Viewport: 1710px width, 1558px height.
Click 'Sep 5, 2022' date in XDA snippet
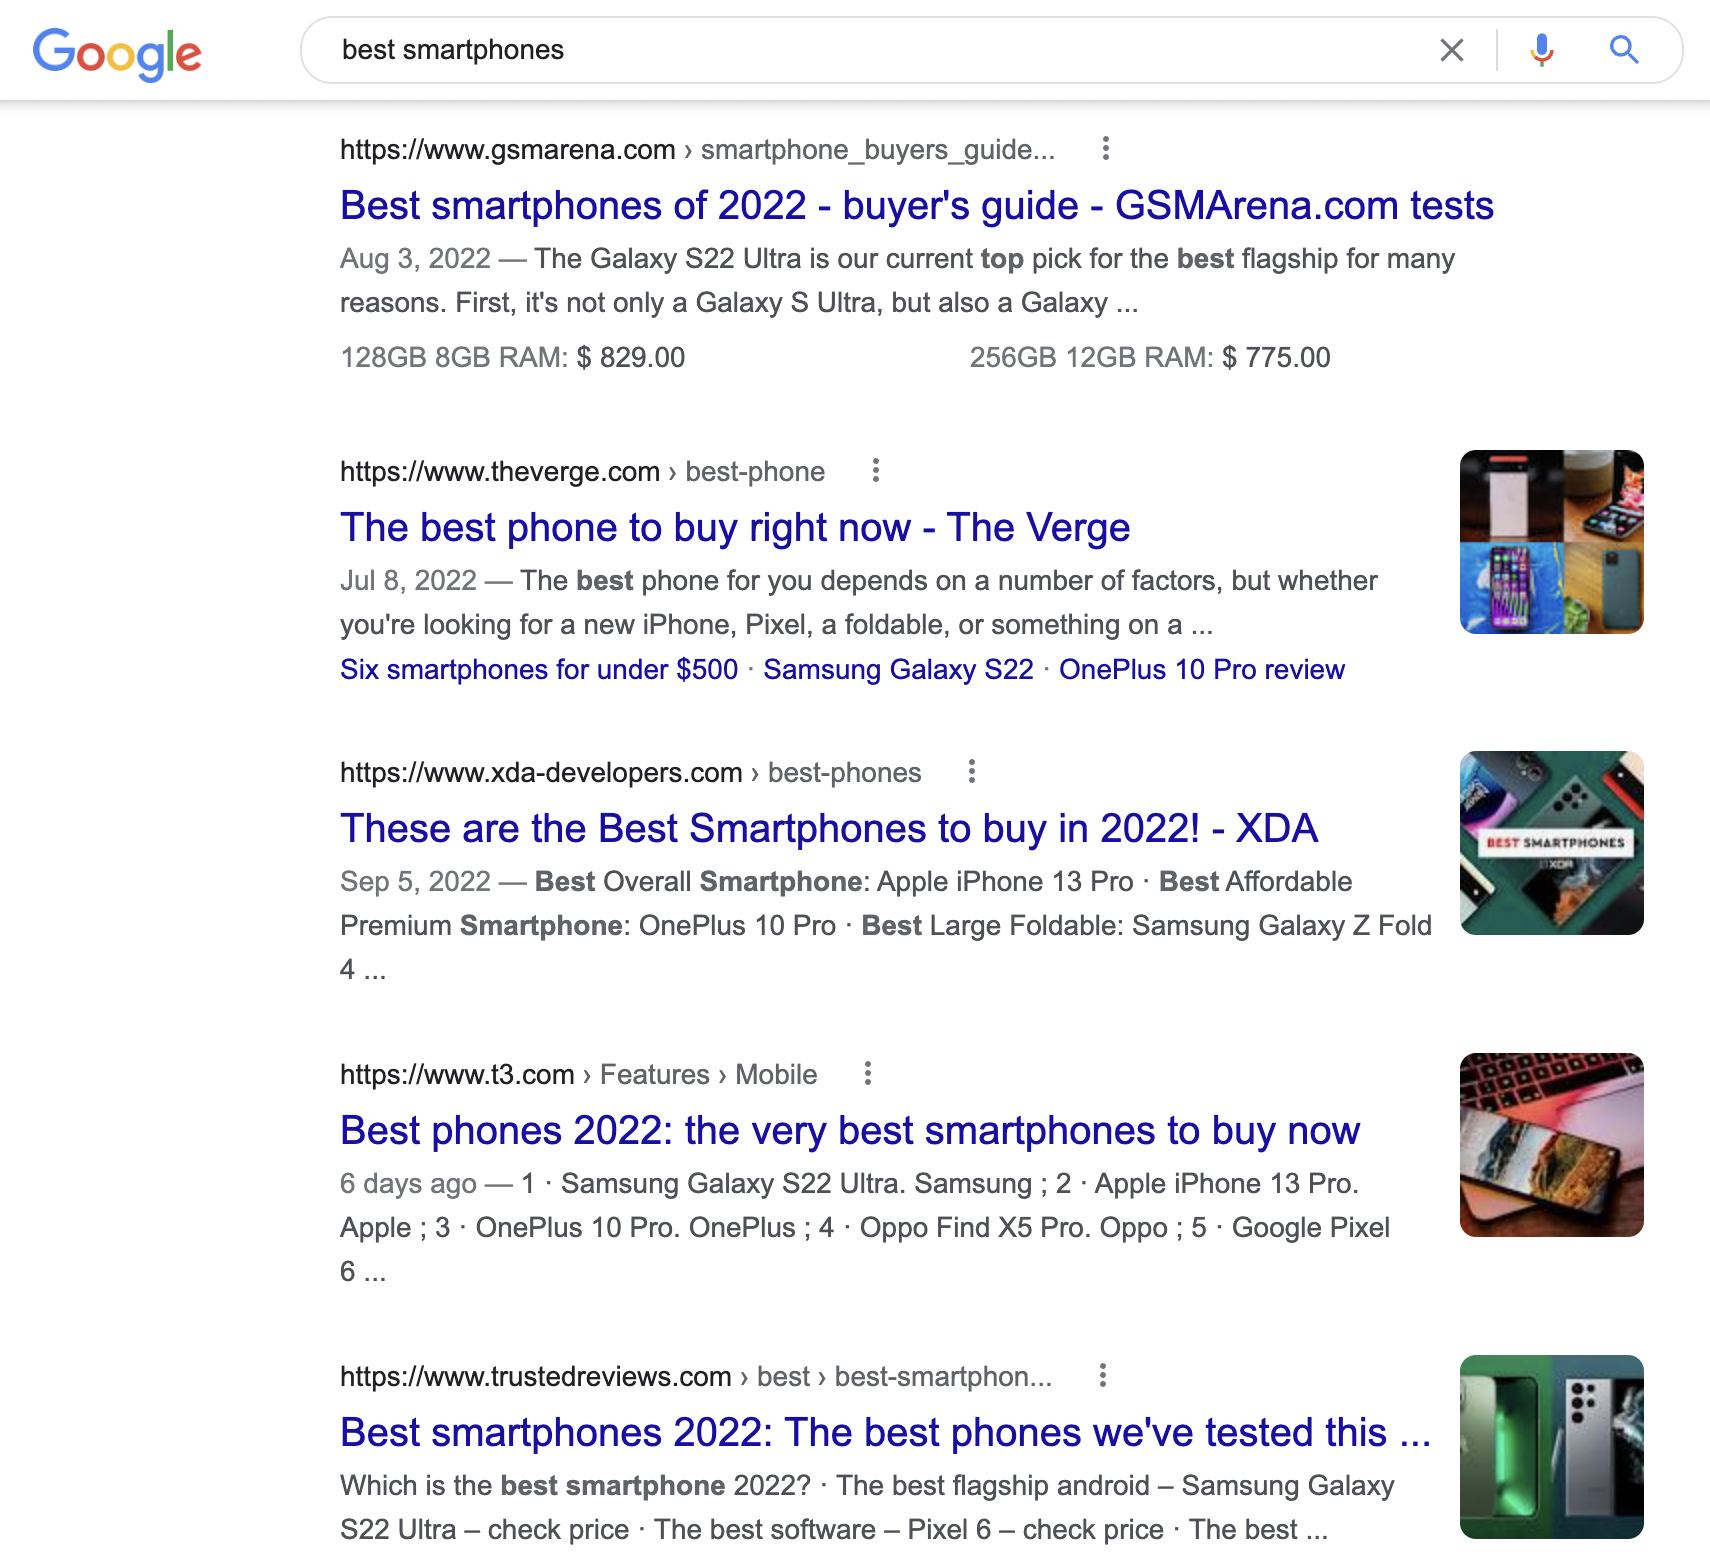click(x=415, y=882)
